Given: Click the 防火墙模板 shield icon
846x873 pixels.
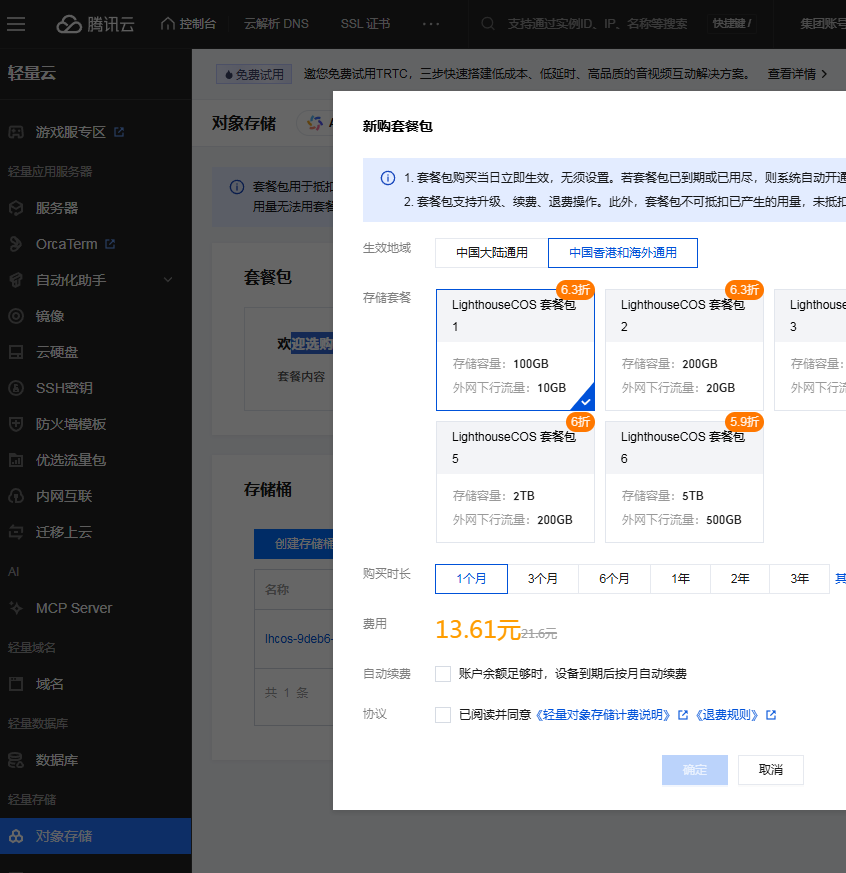Looking at the screenshot, I should 16,424.
